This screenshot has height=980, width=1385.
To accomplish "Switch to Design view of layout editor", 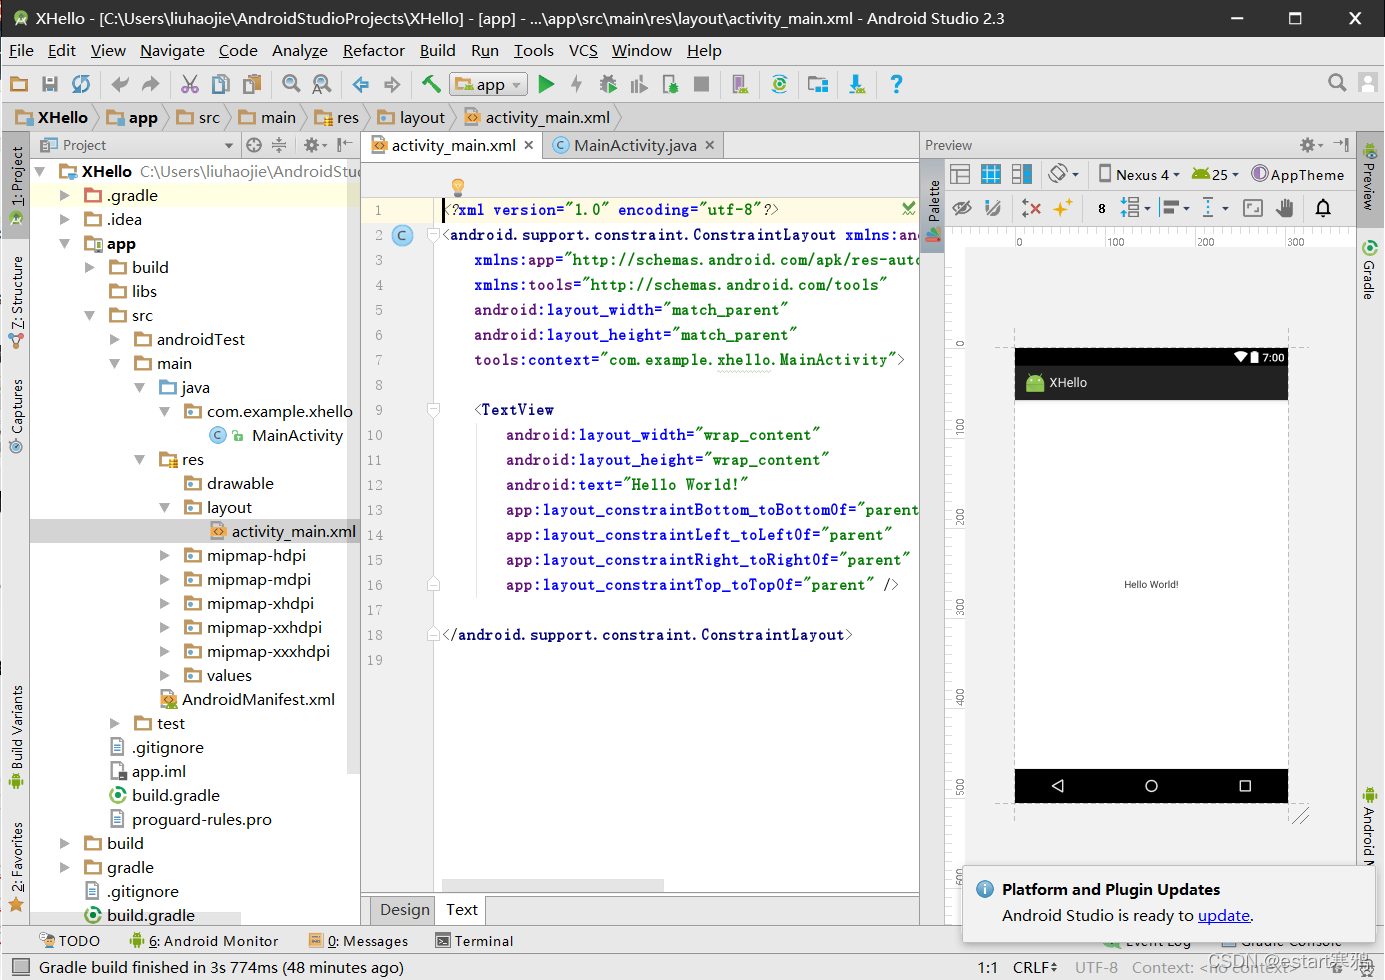I will (404, 910).
